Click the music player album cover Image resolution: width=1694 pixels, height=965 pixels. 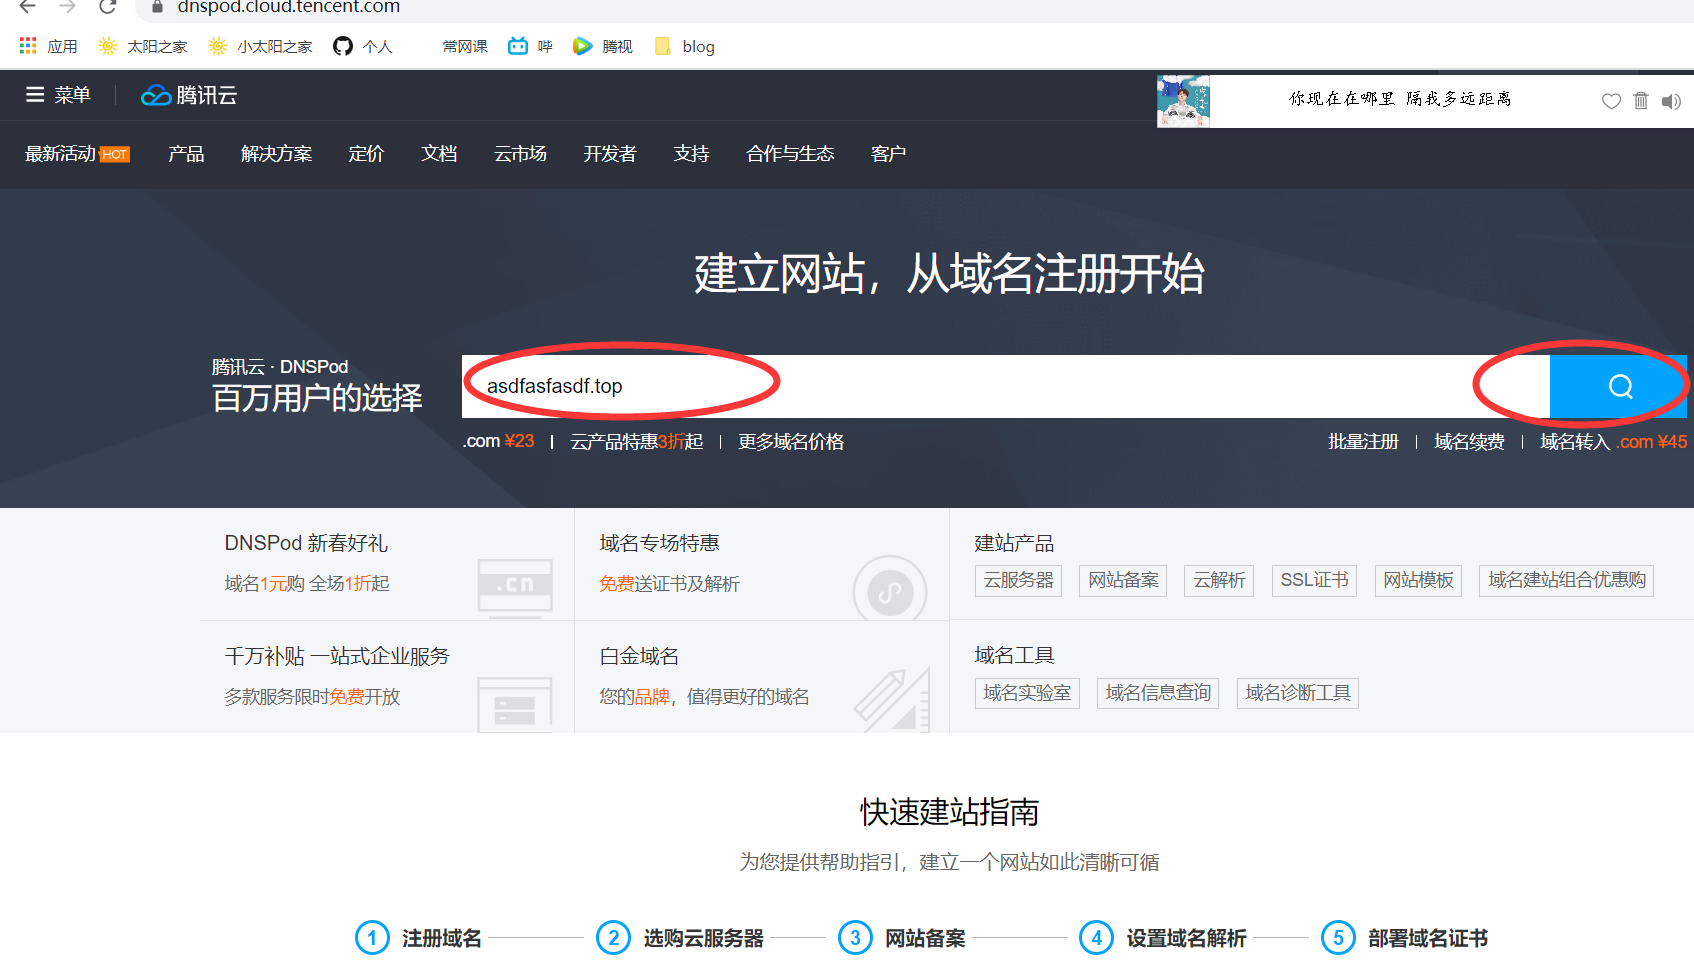[x=1183, y=101]
